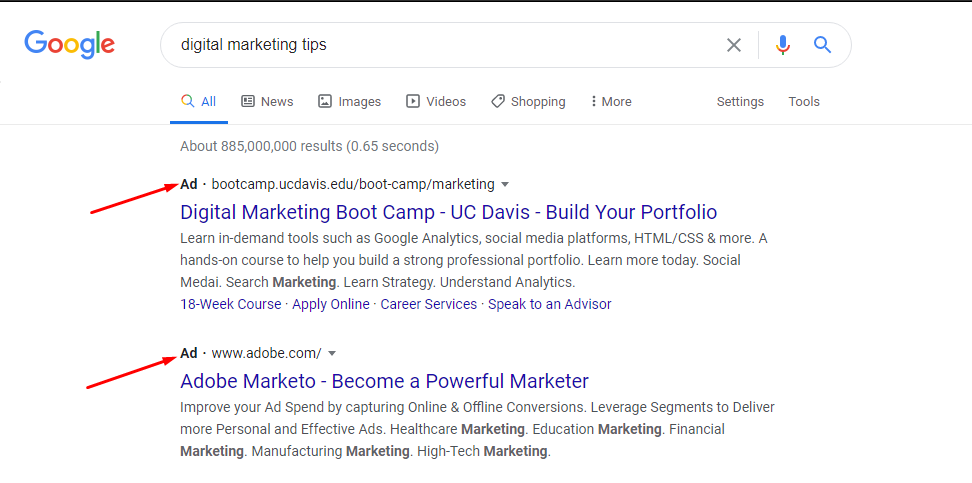Go to the Shopping tab
Image resolution: width=972 pixels, height=483 pixels.
[x=528, y=101]
